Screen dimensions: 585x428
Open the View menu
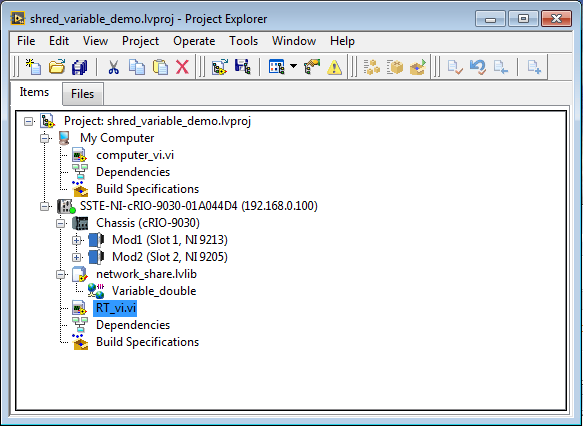pyautogui.click(x=96, y=41)
